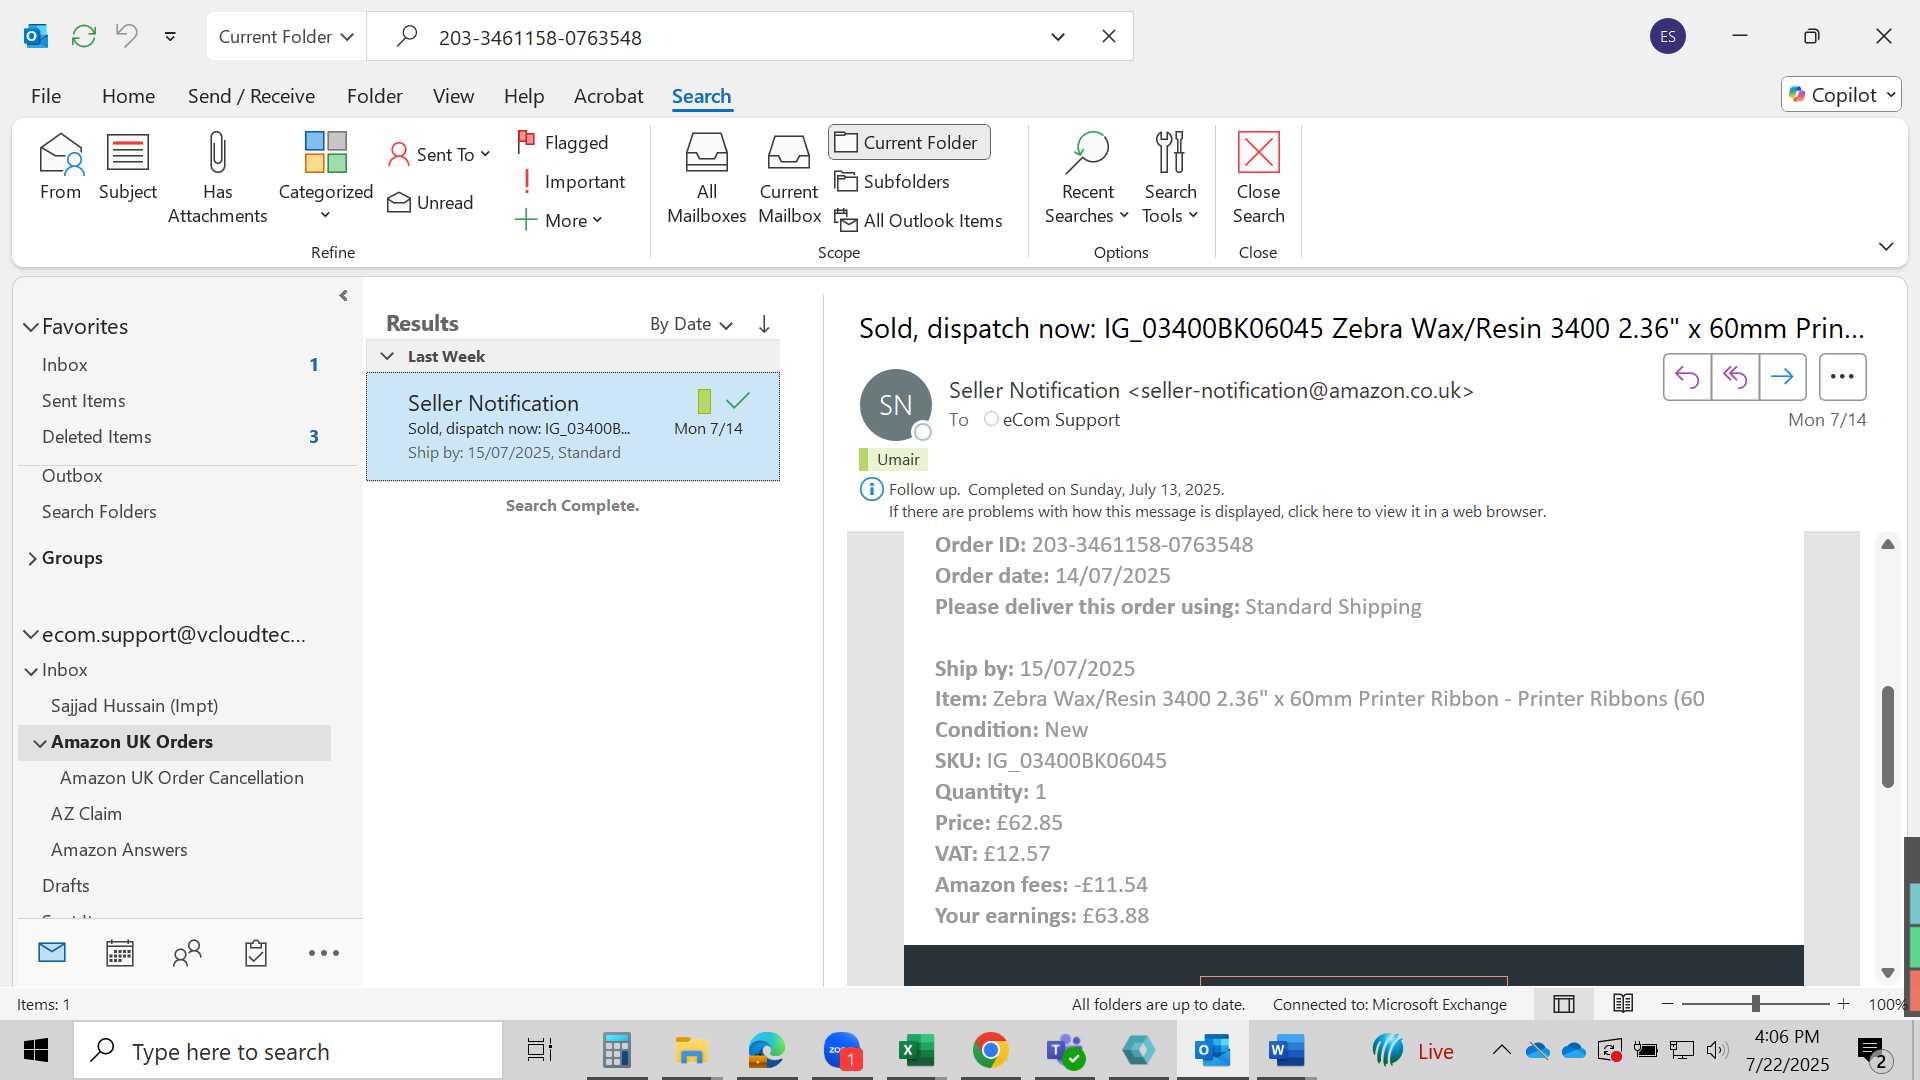
Task: Switch to Reading view in status bar
Action: (1623, 1003)
